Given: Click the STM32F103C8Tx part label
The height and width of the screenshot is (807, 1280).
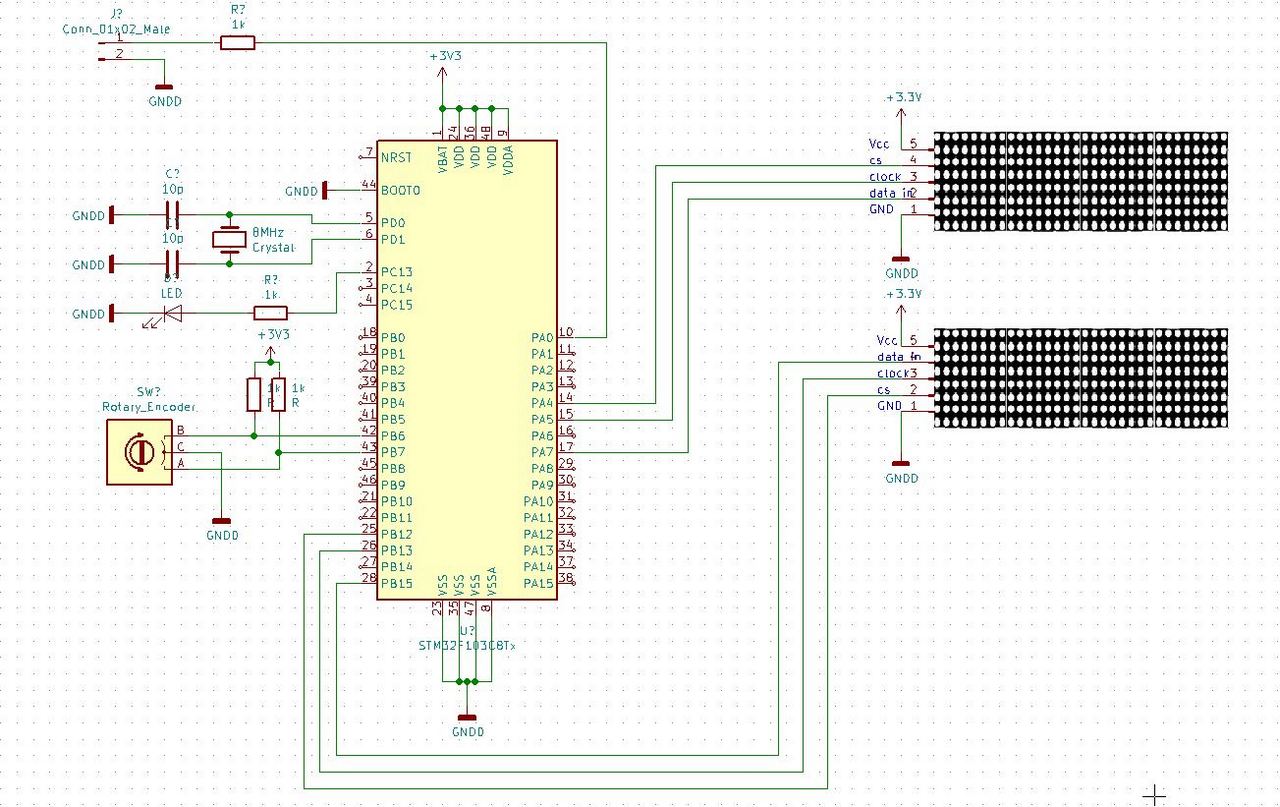Looking at the screenshot, I should pos(467,645).
